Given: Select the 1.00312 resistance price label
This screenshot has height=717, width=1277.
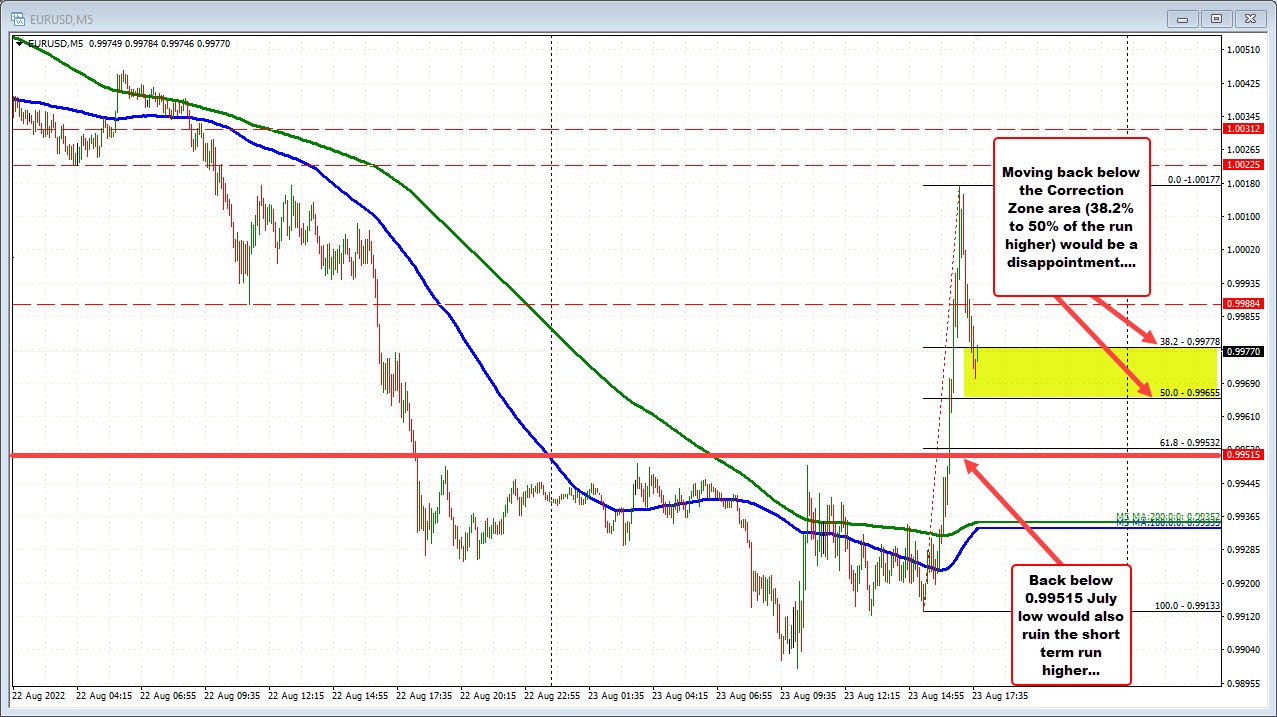Looking at the screenshot, I should (1243, 129).
